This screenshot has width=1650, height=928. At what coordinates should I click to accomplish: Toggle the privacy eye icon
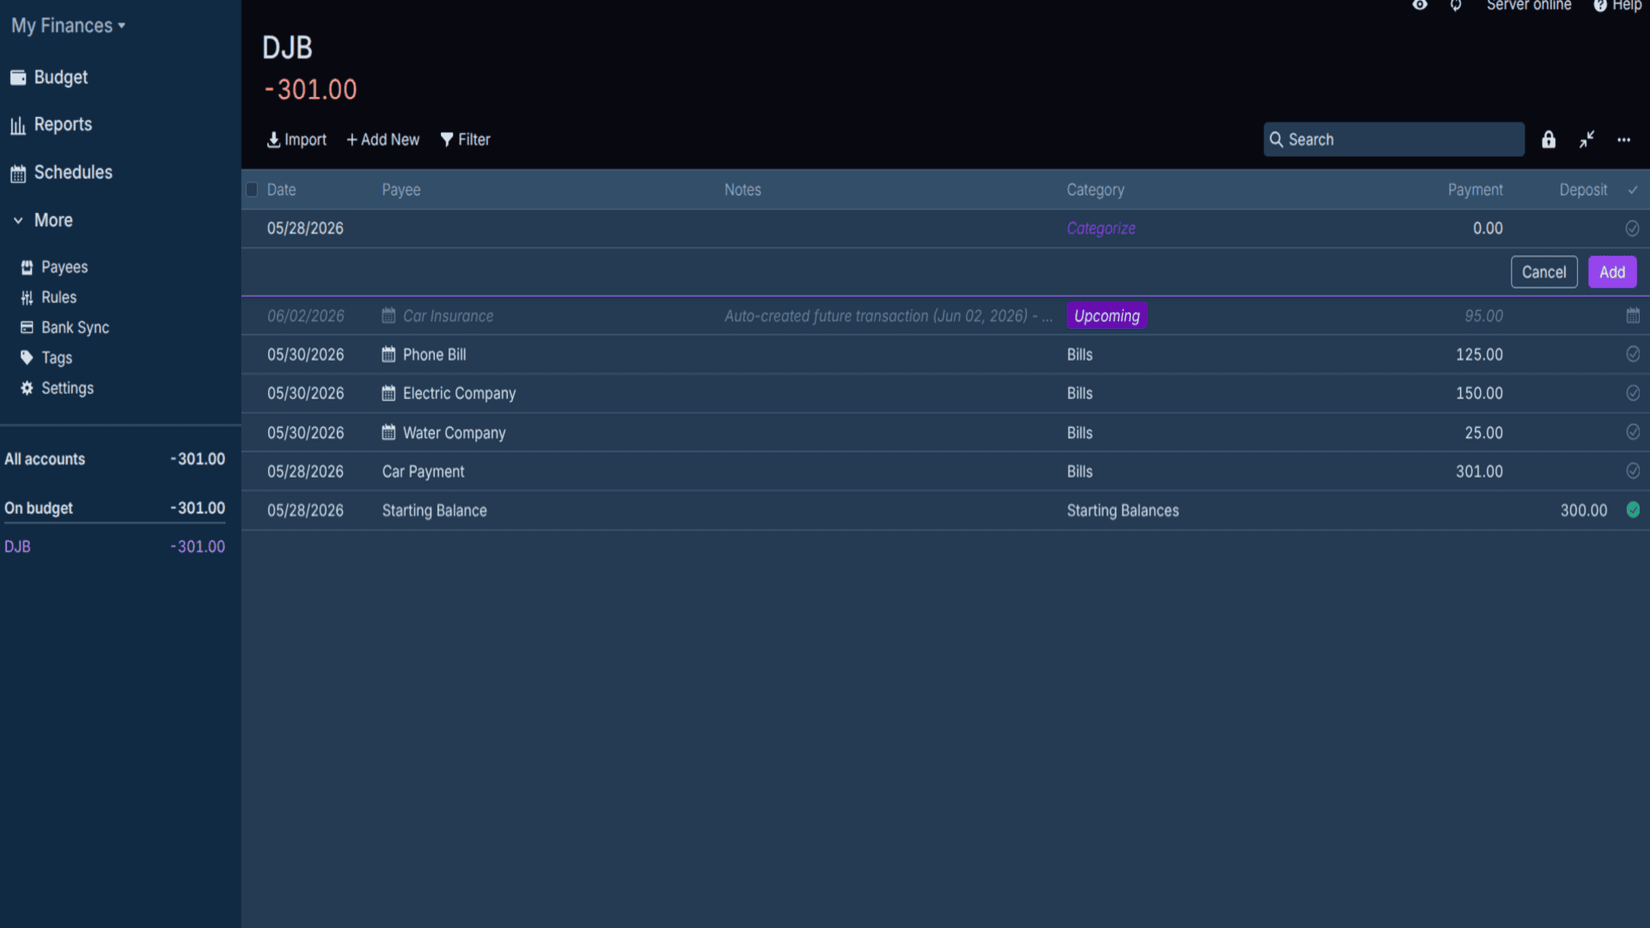[1420, 6]
